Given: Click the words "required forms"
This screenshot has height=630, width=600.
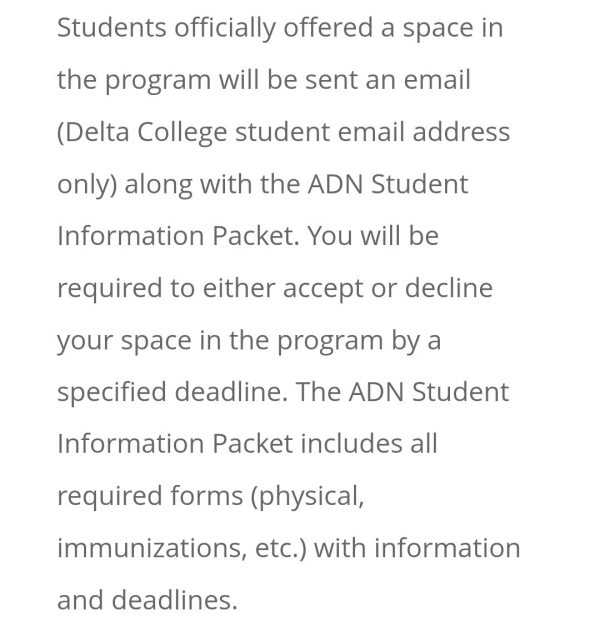Looking at the screenshot, I should (x=150, y=497).
